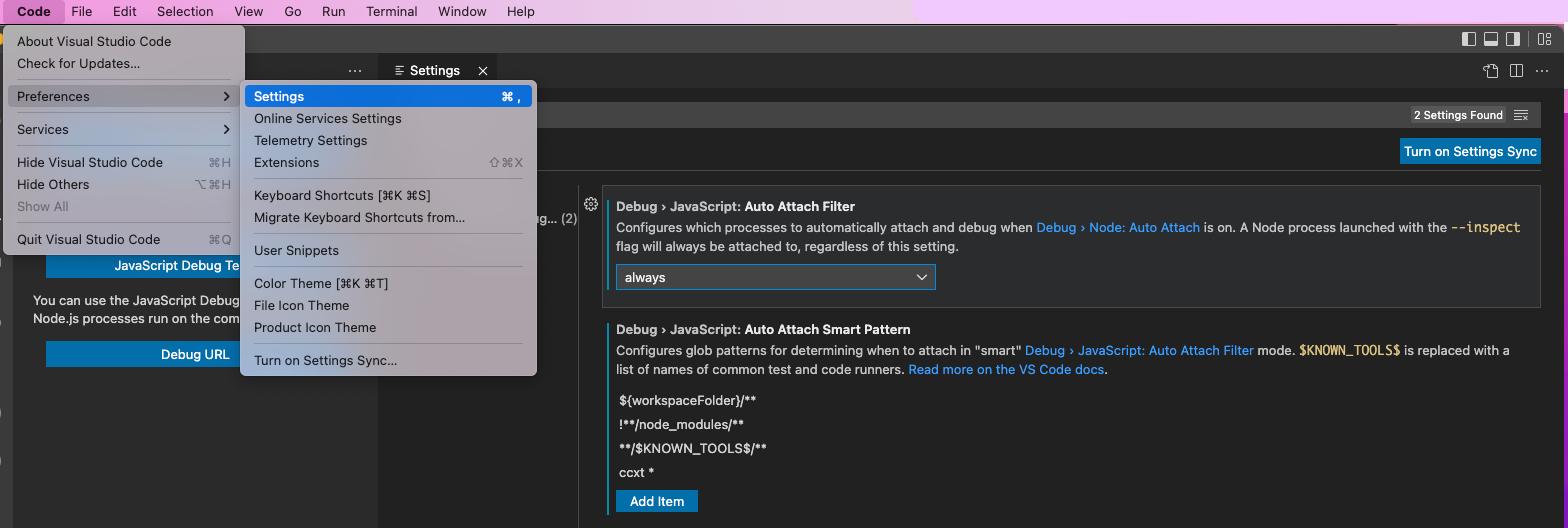Image resolution: width=1568 pixels, height=528 pixels.
Task: Clear the settings search input
Action: [x=1521, y=115]
